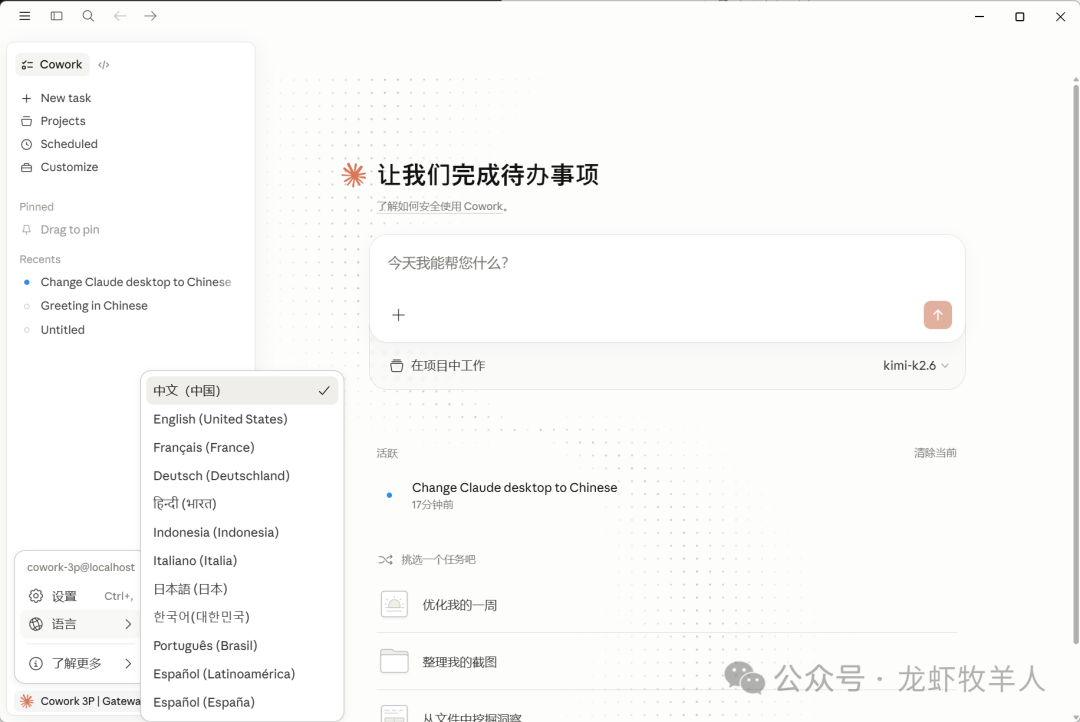Click the cowork-3p@localhost account label

(x=81, y=567)
